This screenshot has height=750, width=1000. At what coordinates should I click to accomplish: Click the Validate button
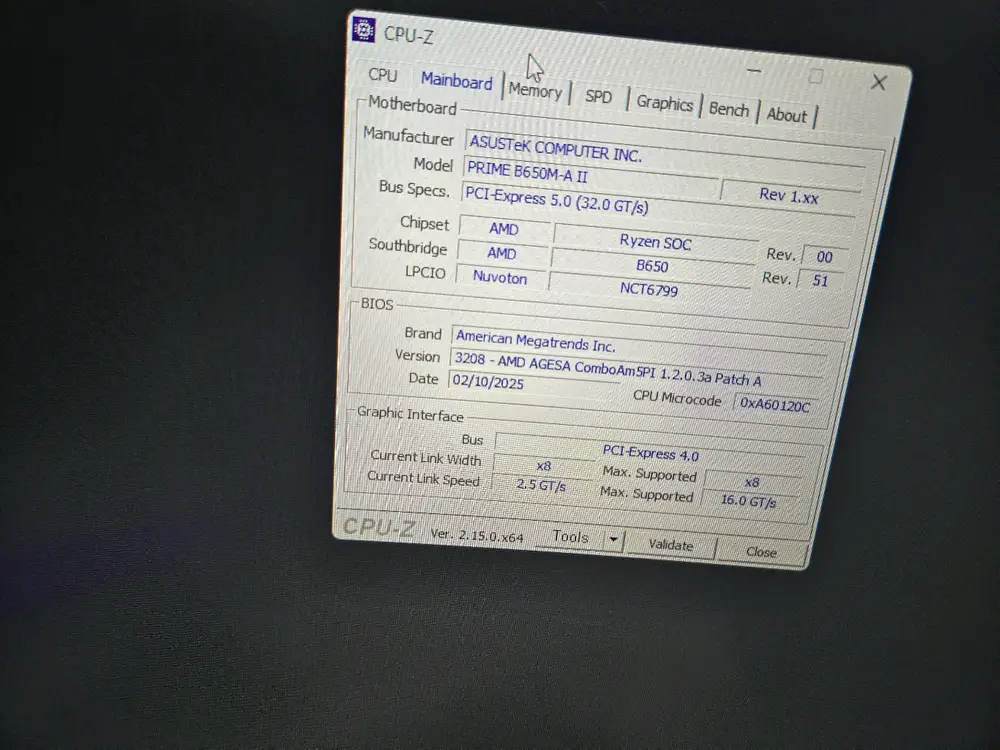coord(670,545)
